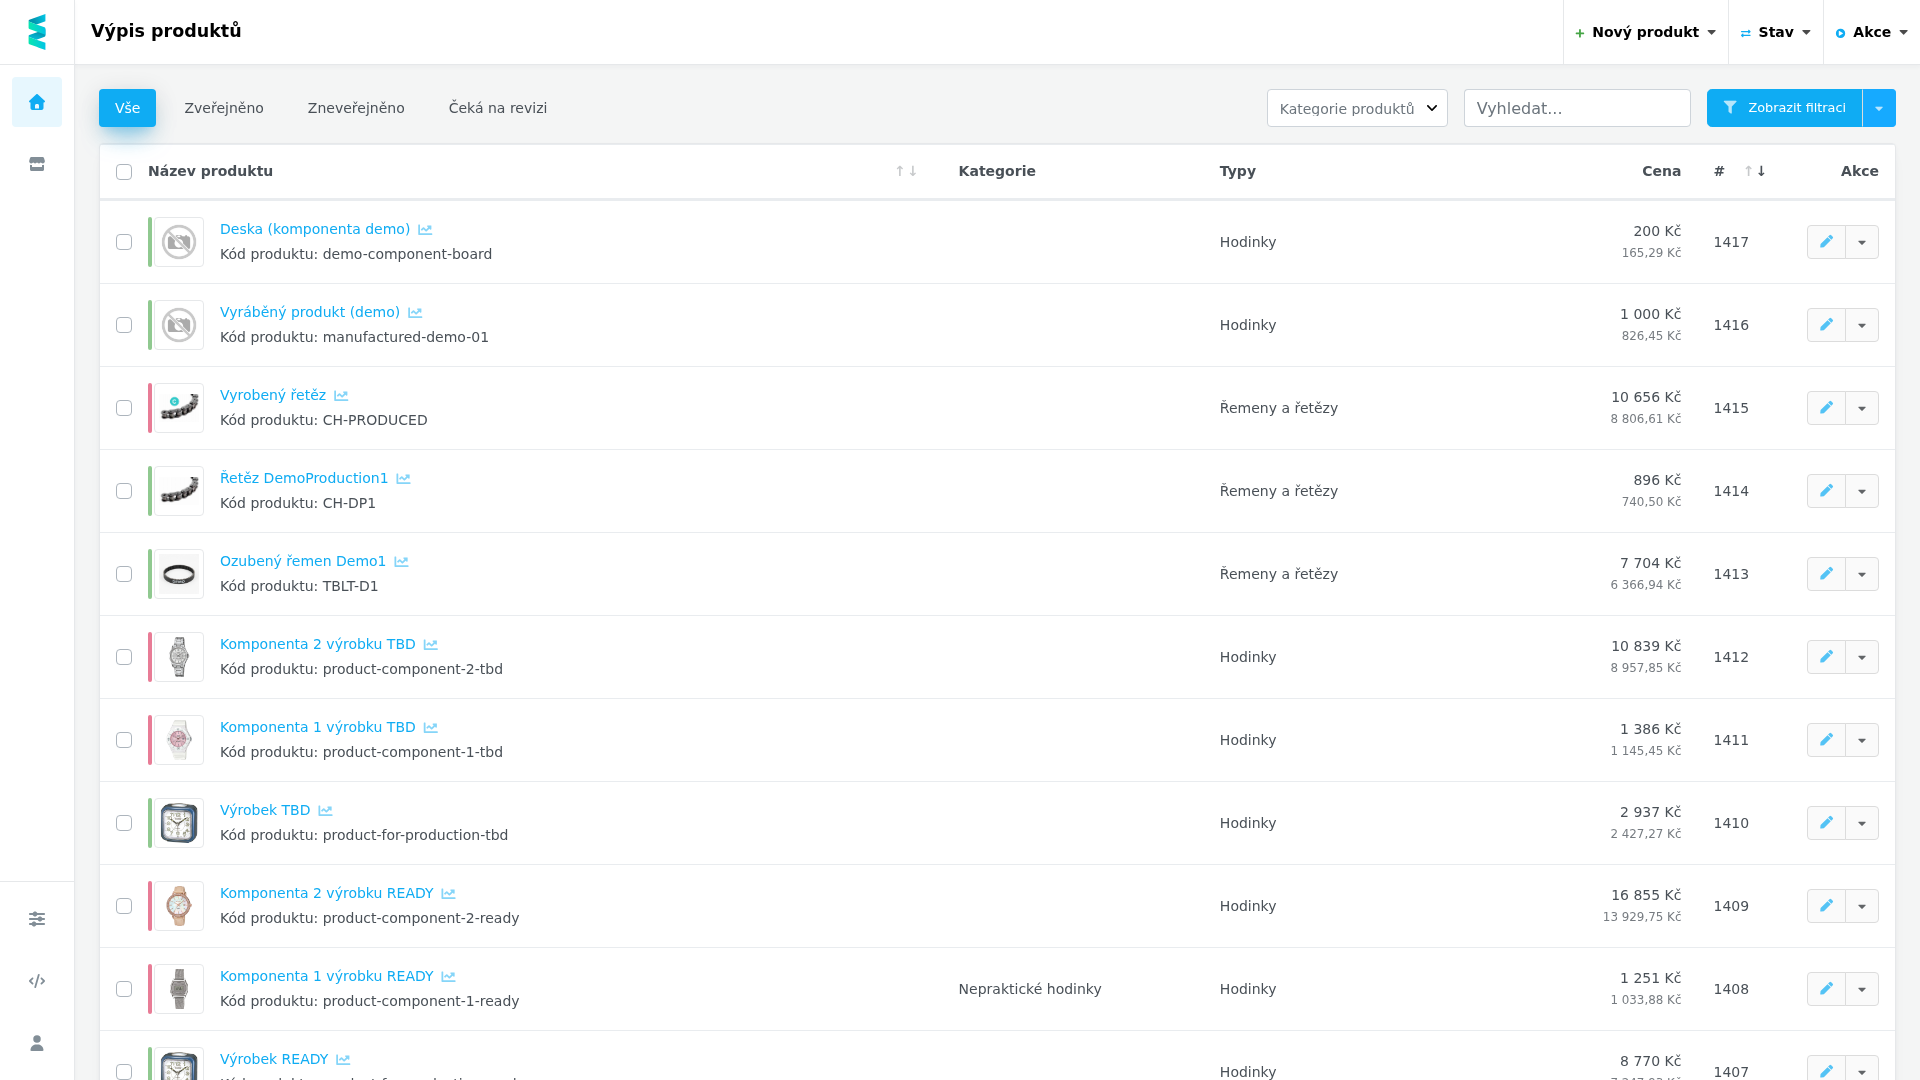This screenshot has width=1920, height=1080.
Task: Focus the Vyhledat search field
Action: 1577,108
